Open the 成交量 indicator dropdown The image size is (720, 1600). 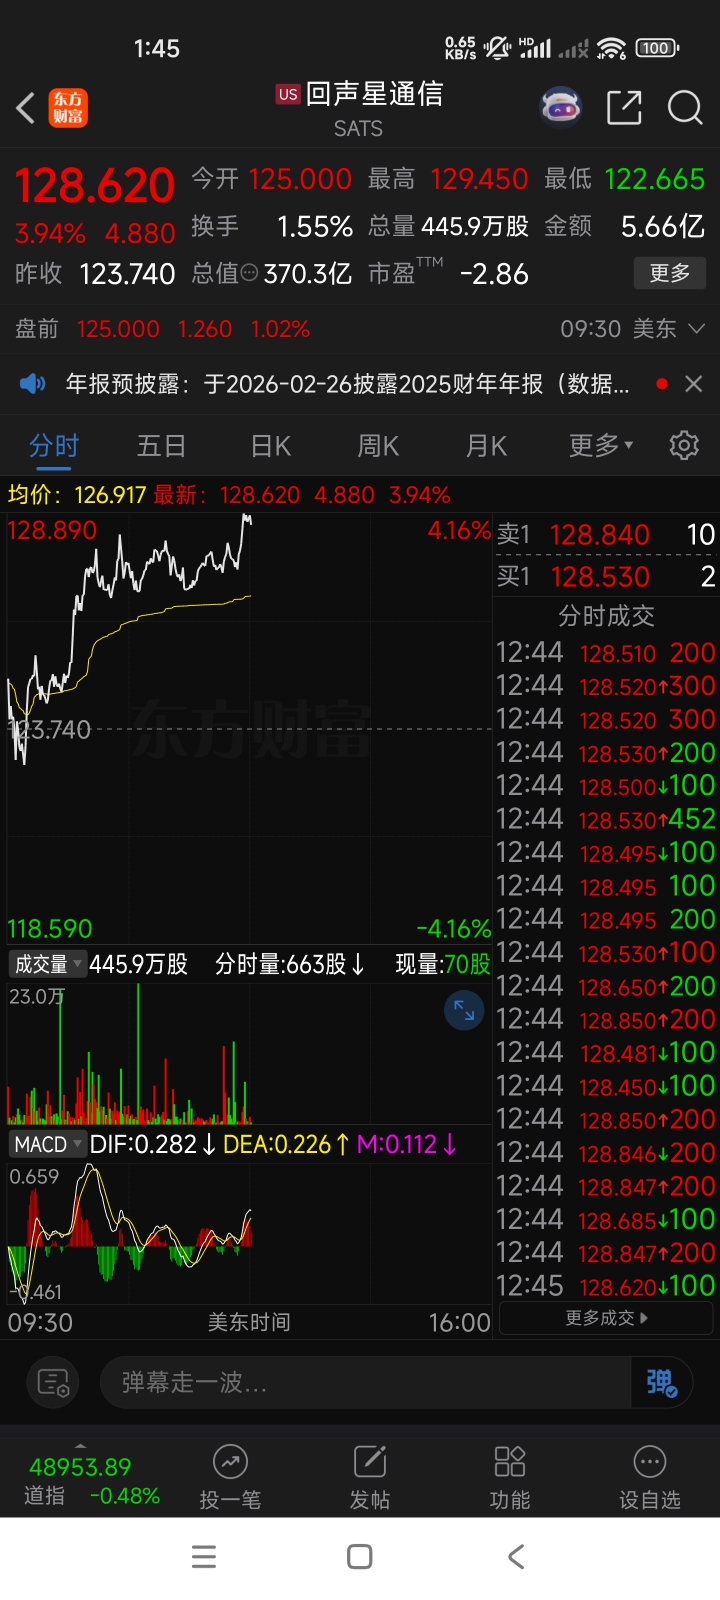coord(47,964)
